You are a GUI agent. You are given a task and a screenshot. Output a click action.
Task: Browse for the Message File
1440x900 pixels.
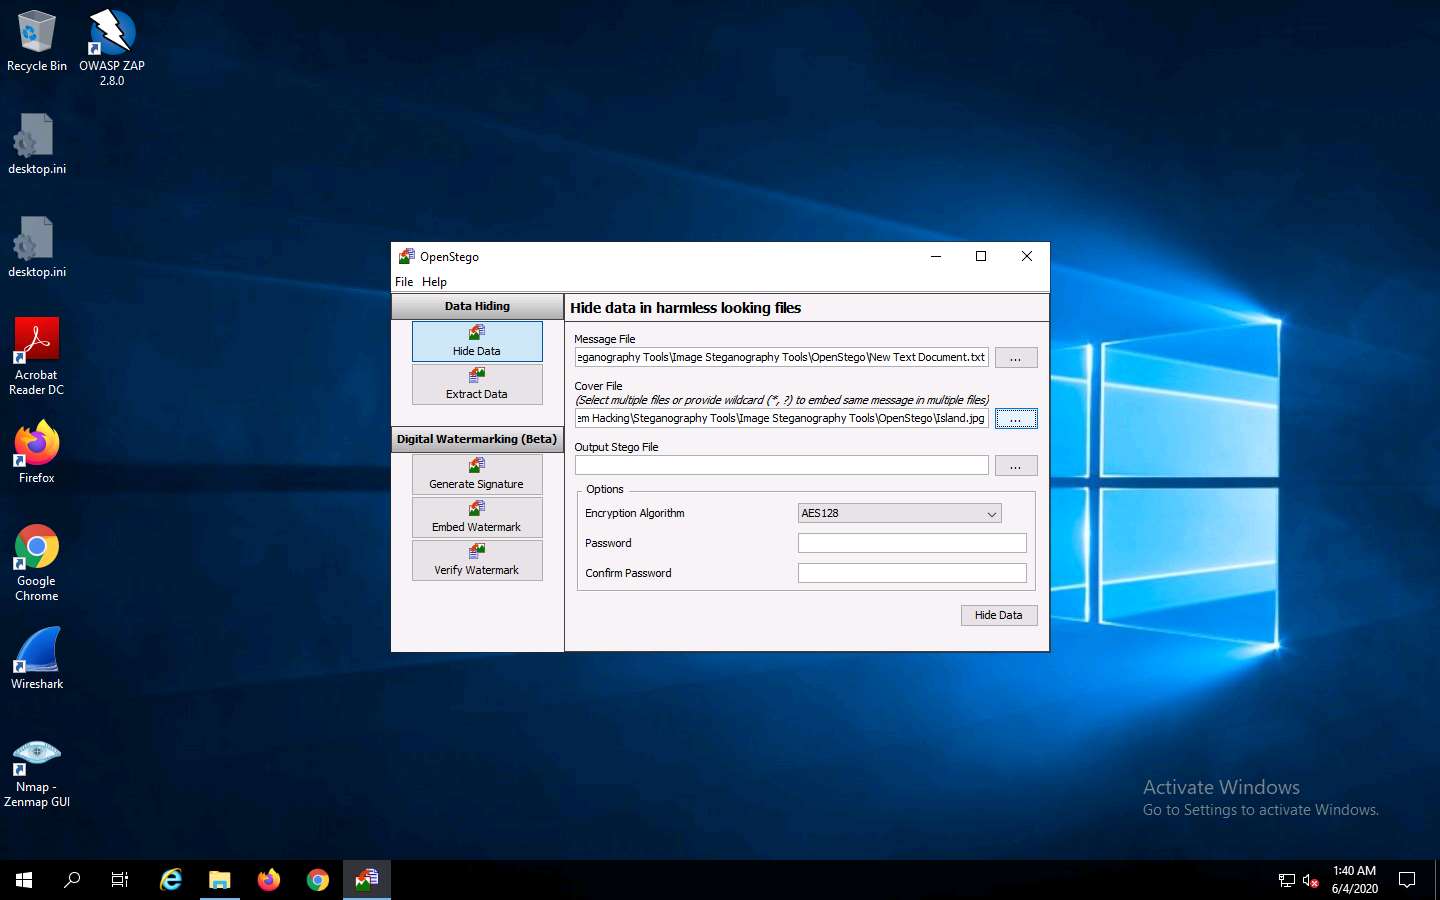[x=1016, y=357]
